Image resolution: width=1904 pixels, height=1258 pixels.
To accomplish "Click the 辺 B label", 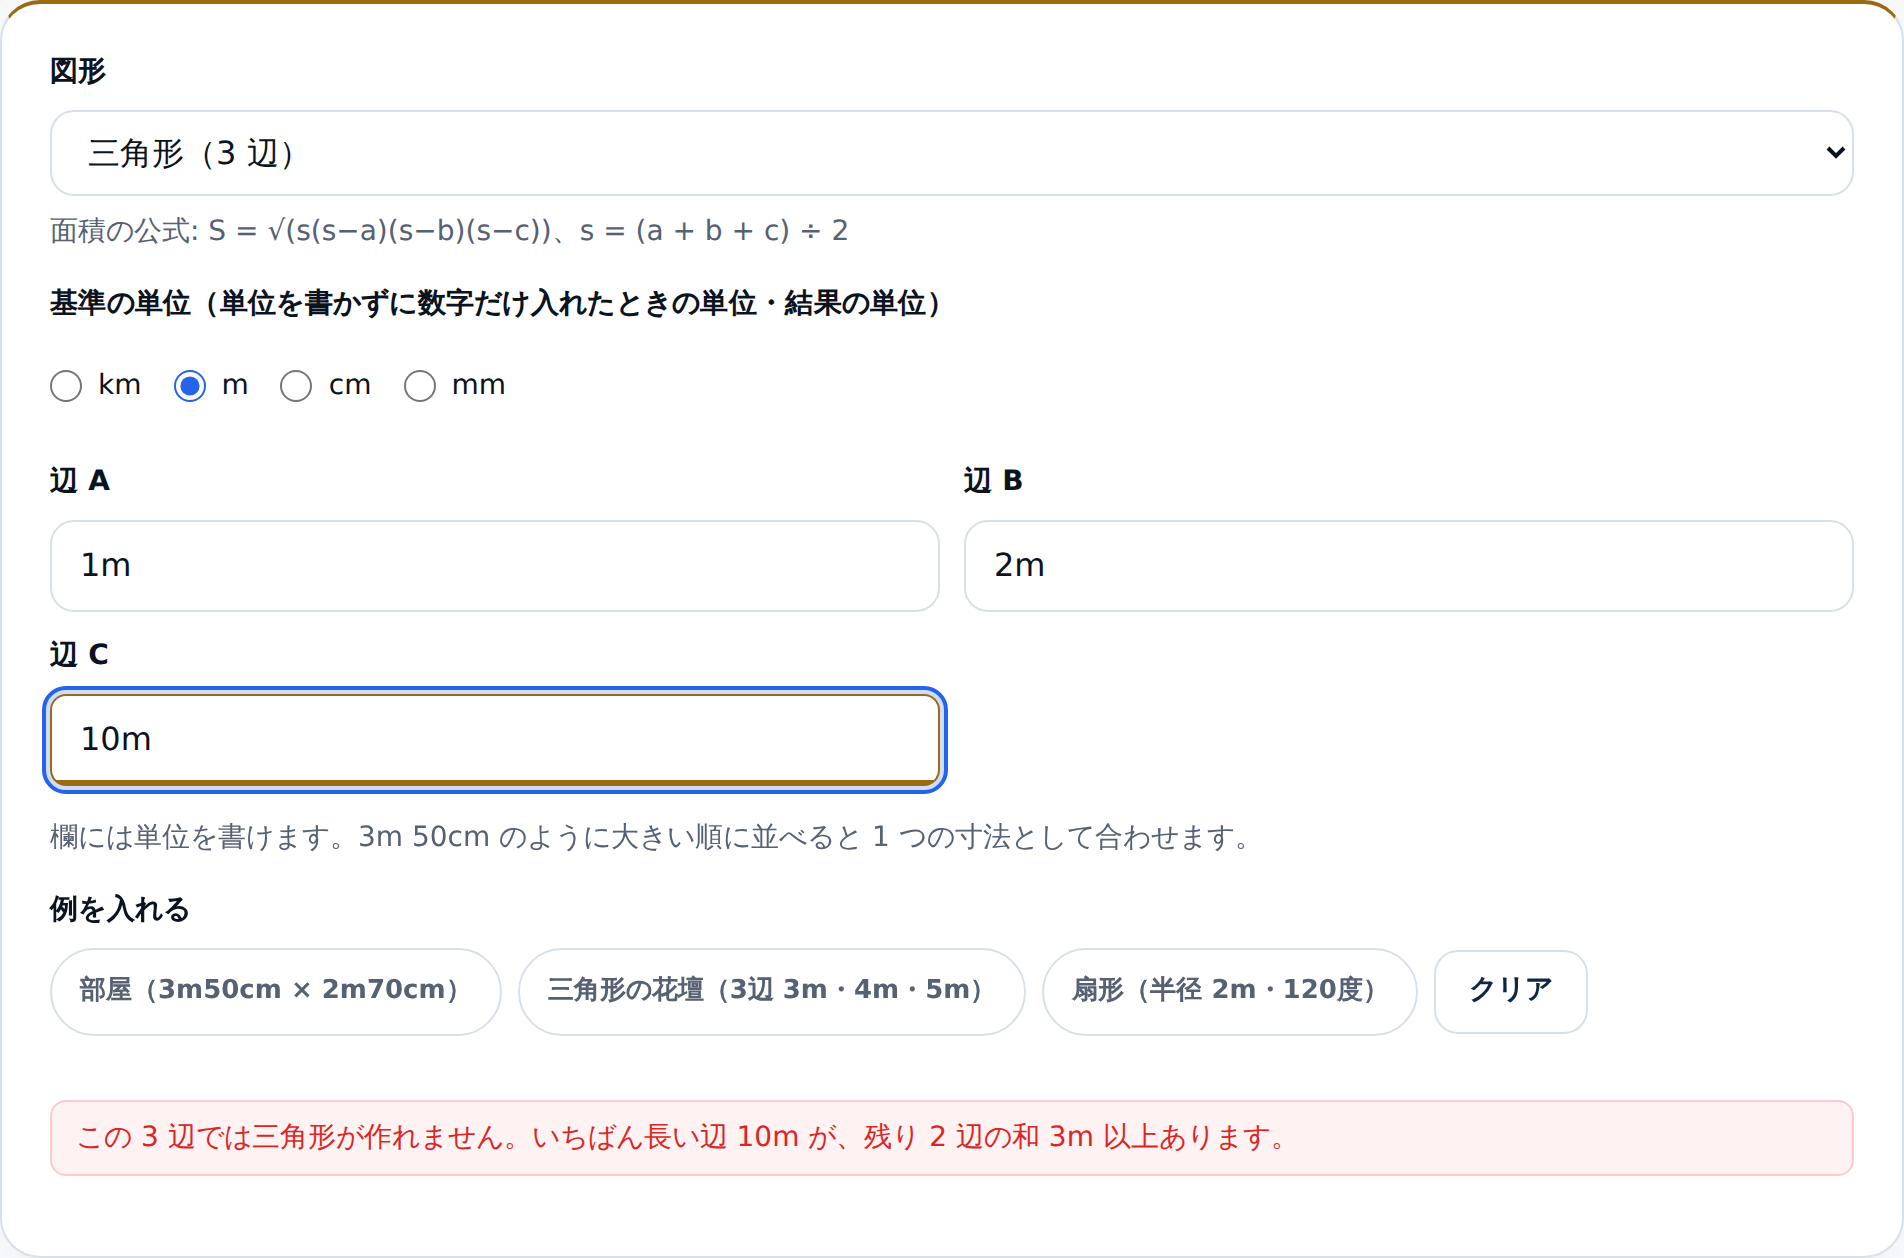I will point(993,481).
